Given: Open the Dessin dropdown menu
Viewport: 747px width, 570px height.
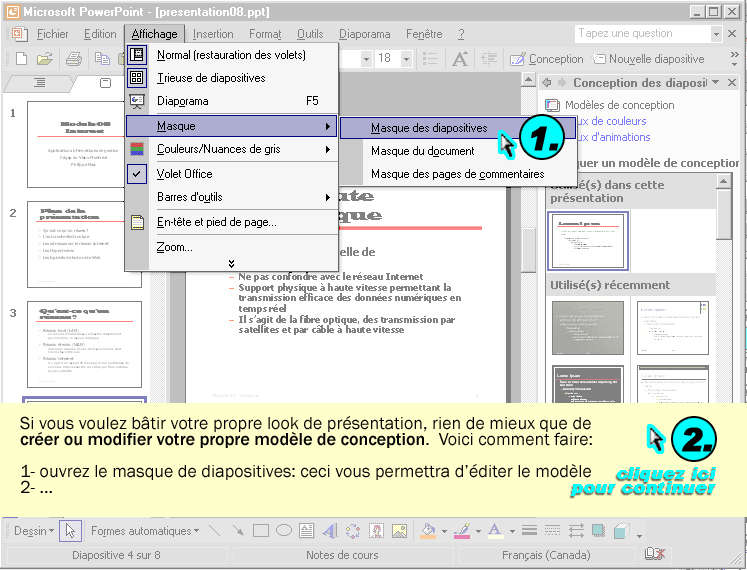Looking at the screenshot, I should [33, 530].
